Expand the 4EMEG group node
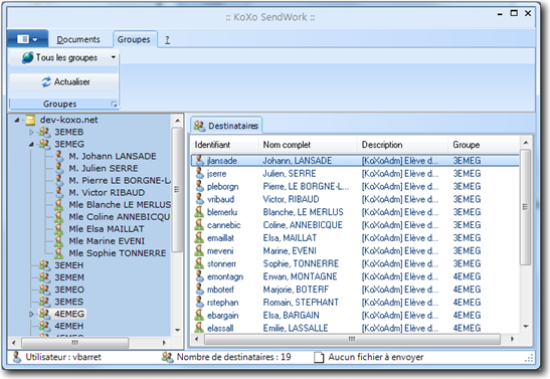 click(31, 314)
